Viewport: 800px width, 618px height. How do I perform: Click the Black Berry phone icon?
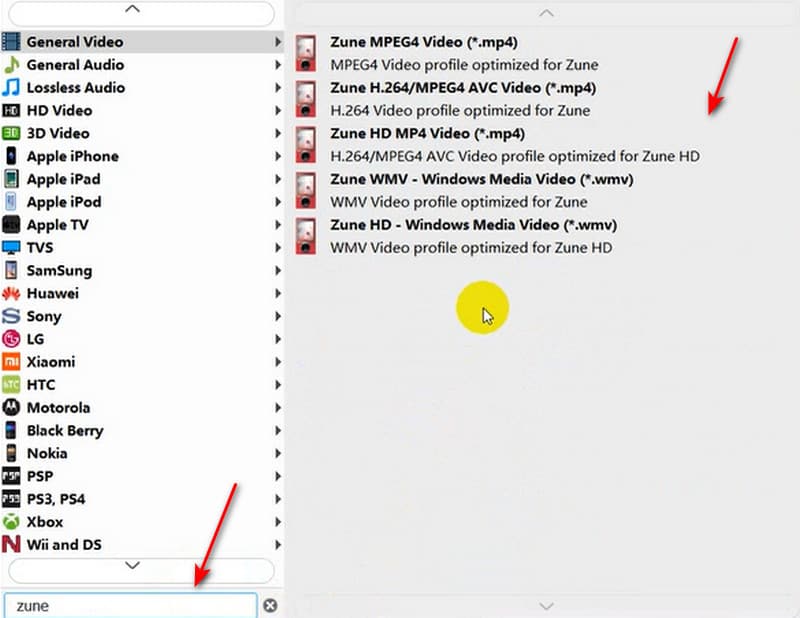point(11,430)
